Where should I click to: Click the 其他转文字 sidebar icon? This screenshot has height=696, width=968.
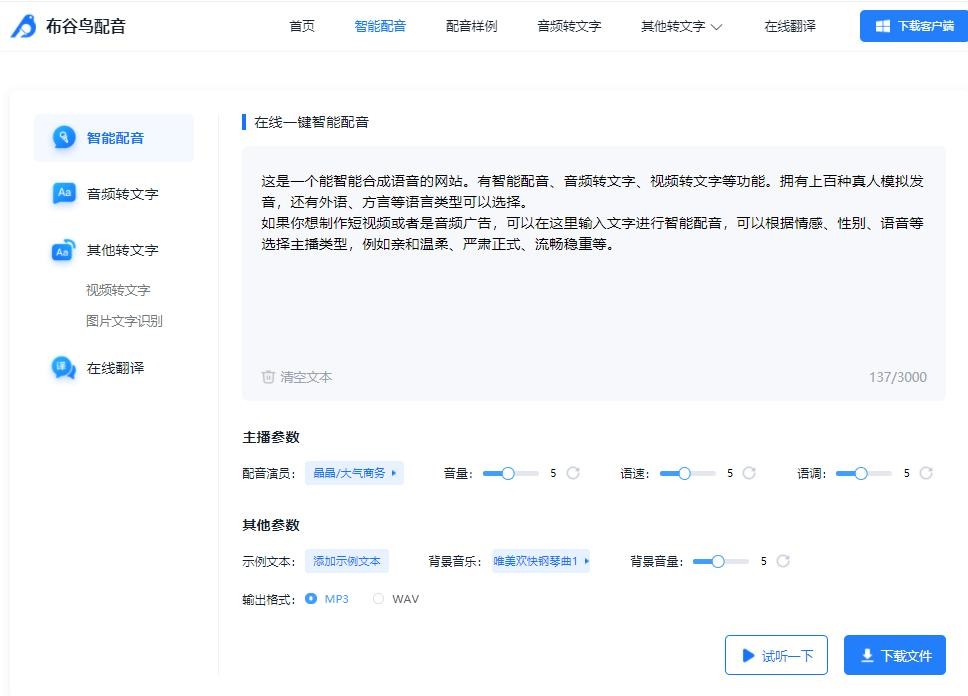pyautogui.click(x=63, y=250)
